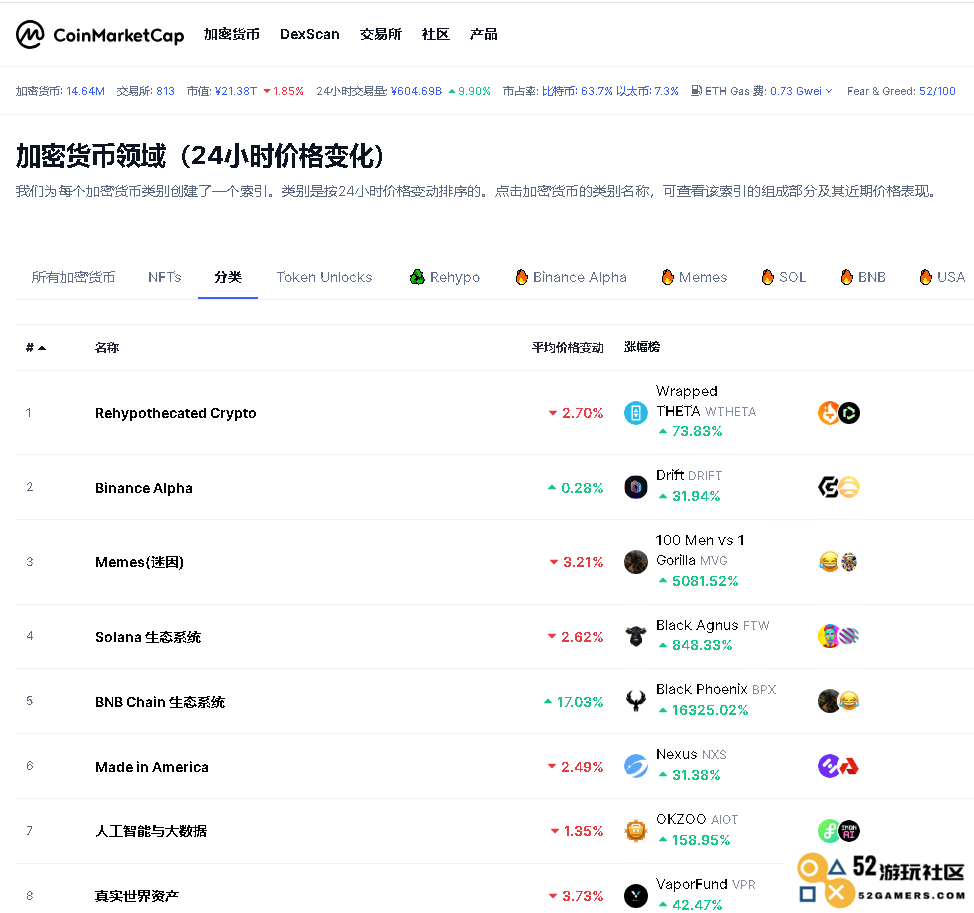Image resolution: width=974 pixels, height=913 pixels.
Task: Click gainer icons in Solana row
Action: [x=839, y=636]
